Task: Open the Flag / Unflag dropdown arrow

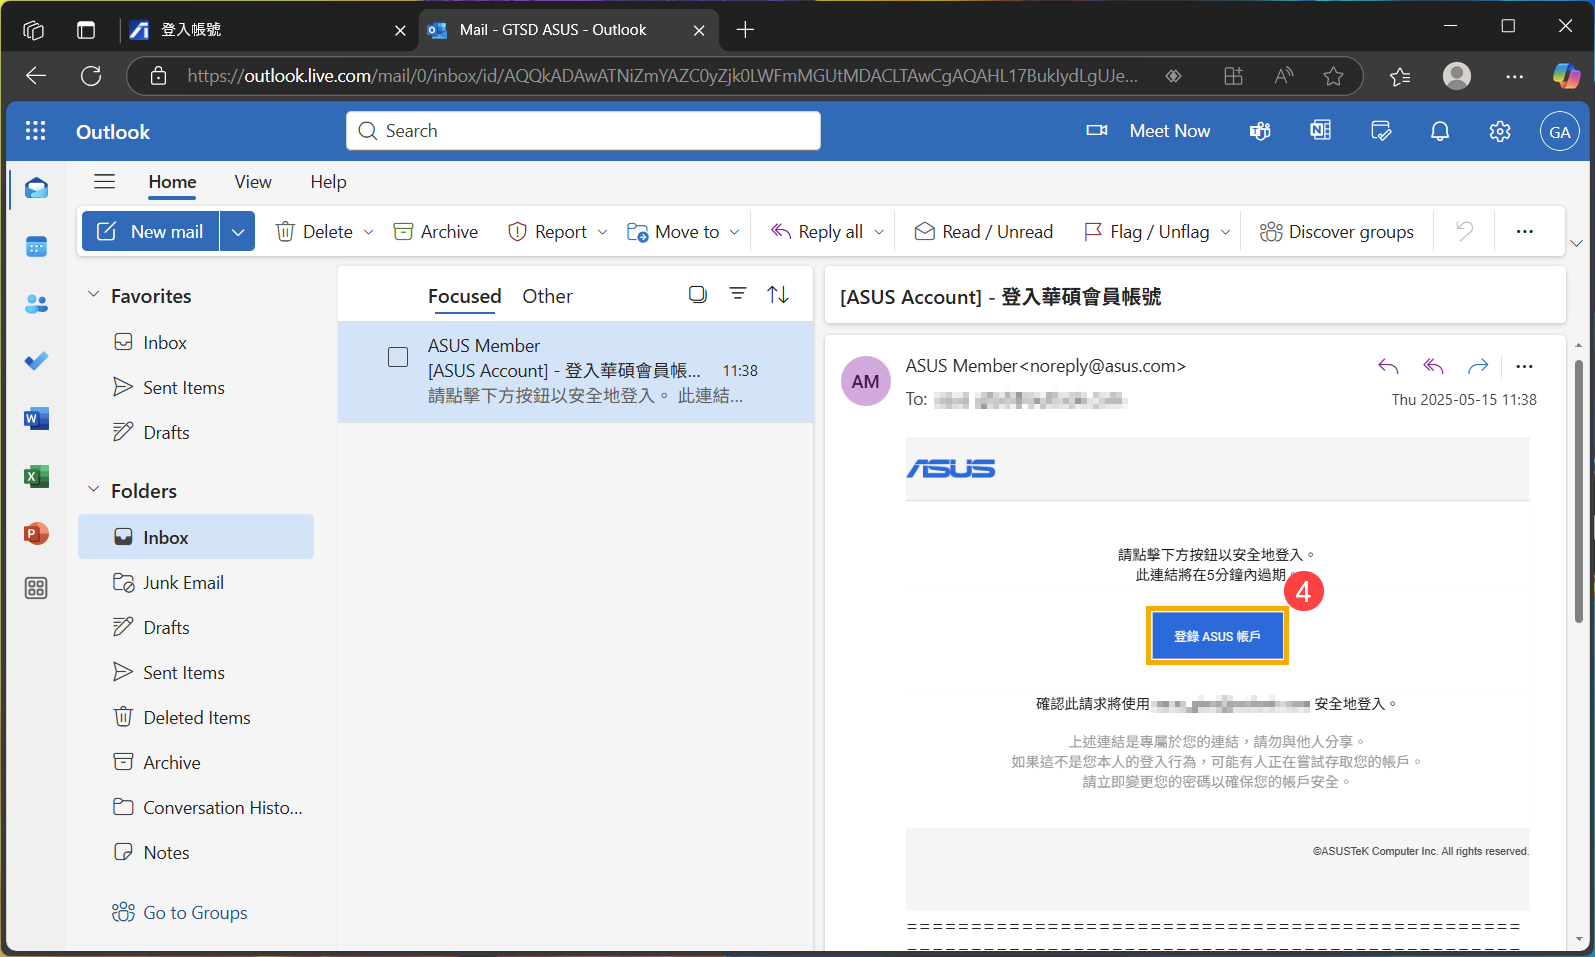Action: click(x=1225, y=232)
